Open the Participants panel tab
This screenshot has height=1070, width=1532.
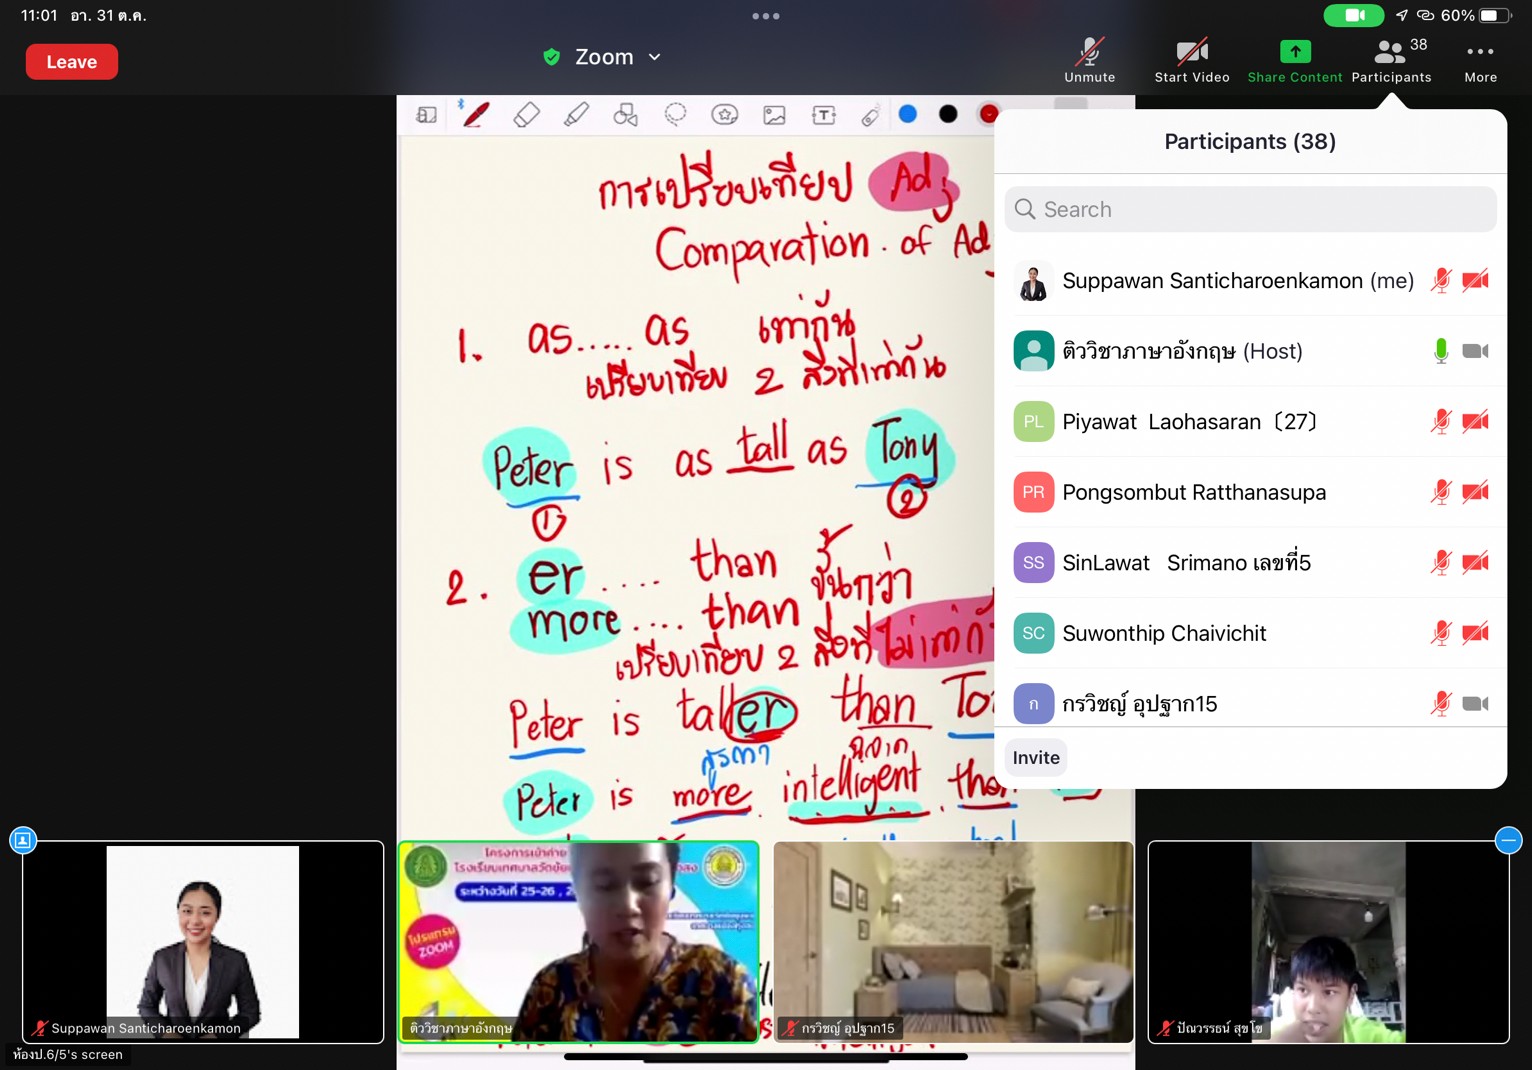pos(1391,61)
